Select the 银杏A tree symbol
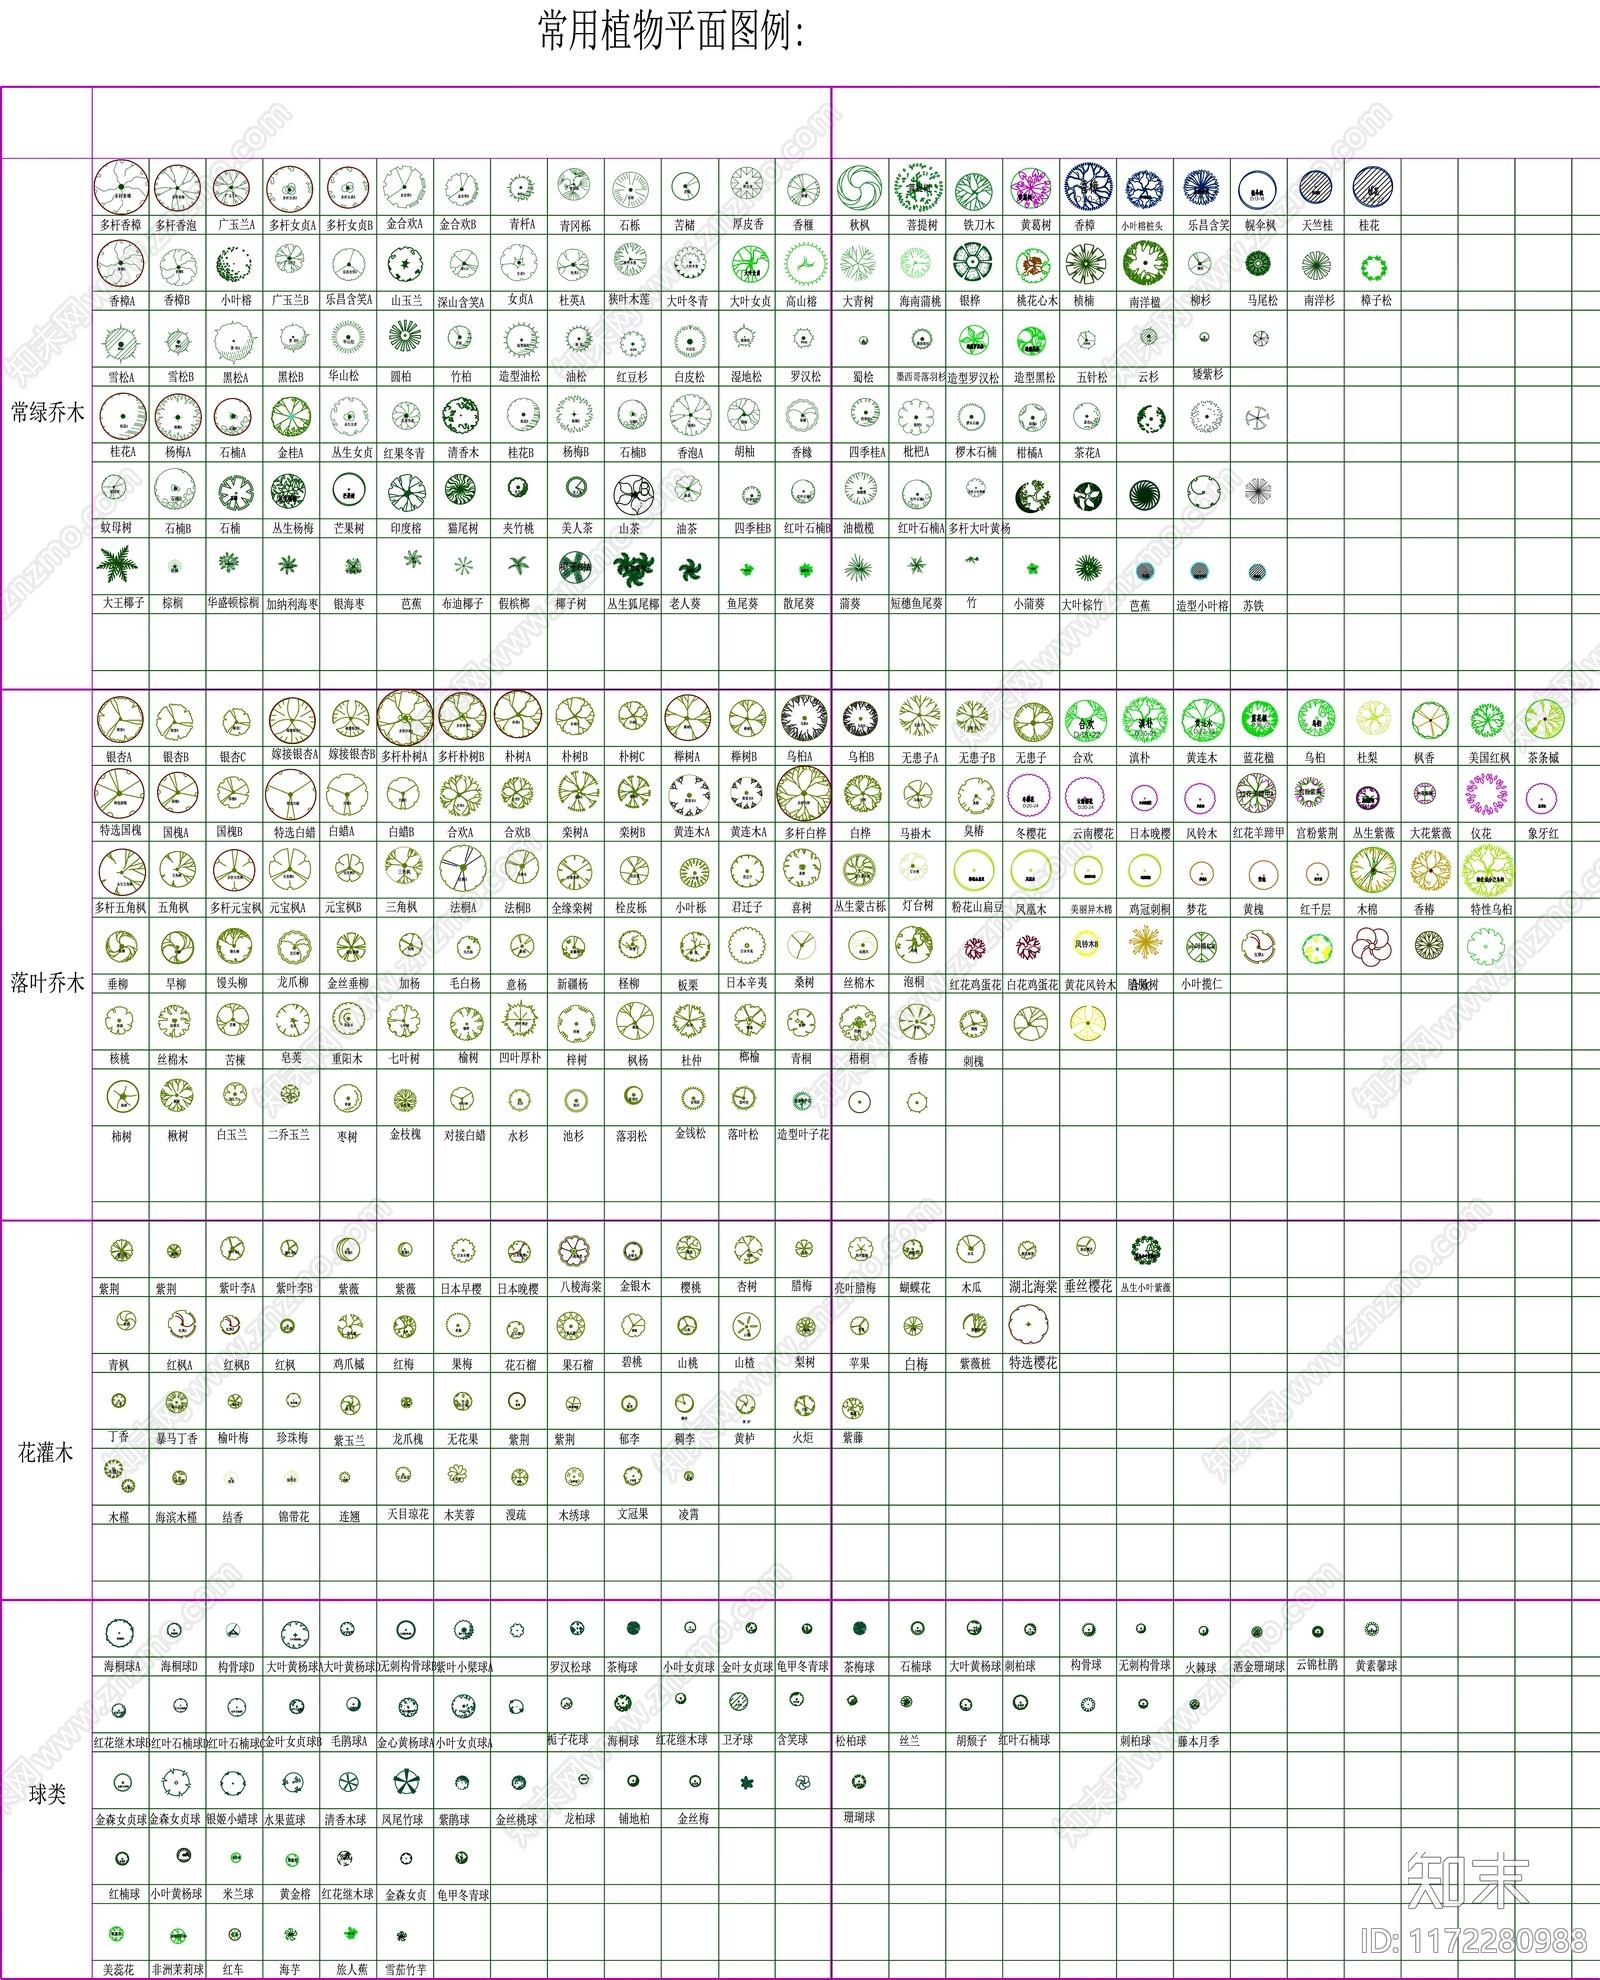Image resolution: width=1600 pixels, height=1980 pixels. point(120,720)
